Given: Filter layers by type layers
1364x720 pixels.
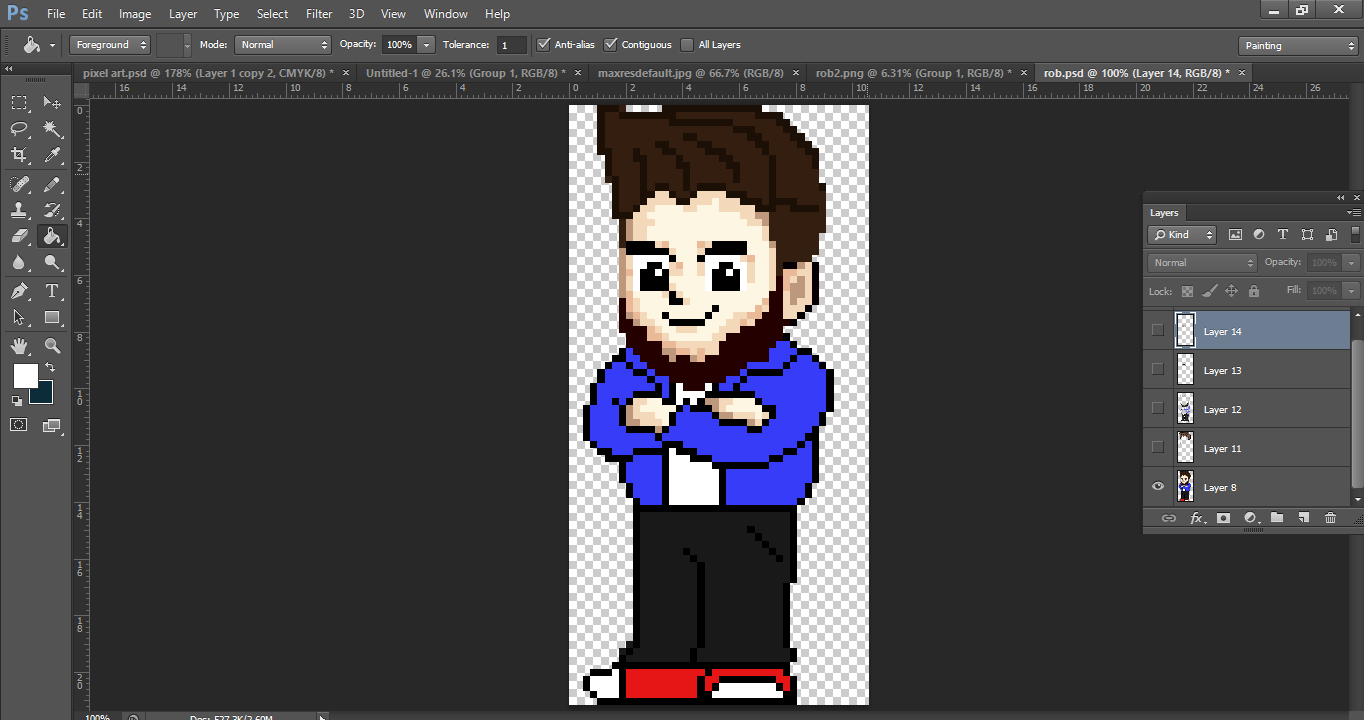Looking at the screenshot, I should 1283,235.
